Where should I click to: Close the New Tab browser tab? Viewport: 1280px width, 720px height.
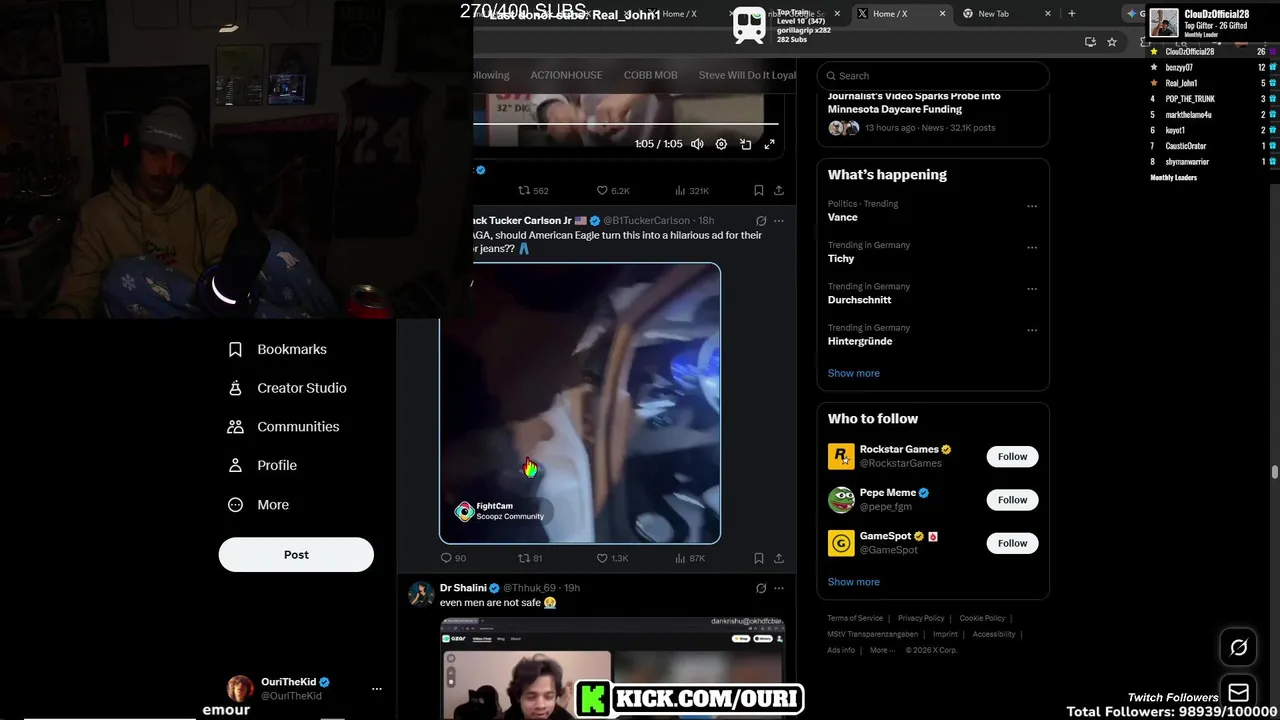click(1048, 14)
